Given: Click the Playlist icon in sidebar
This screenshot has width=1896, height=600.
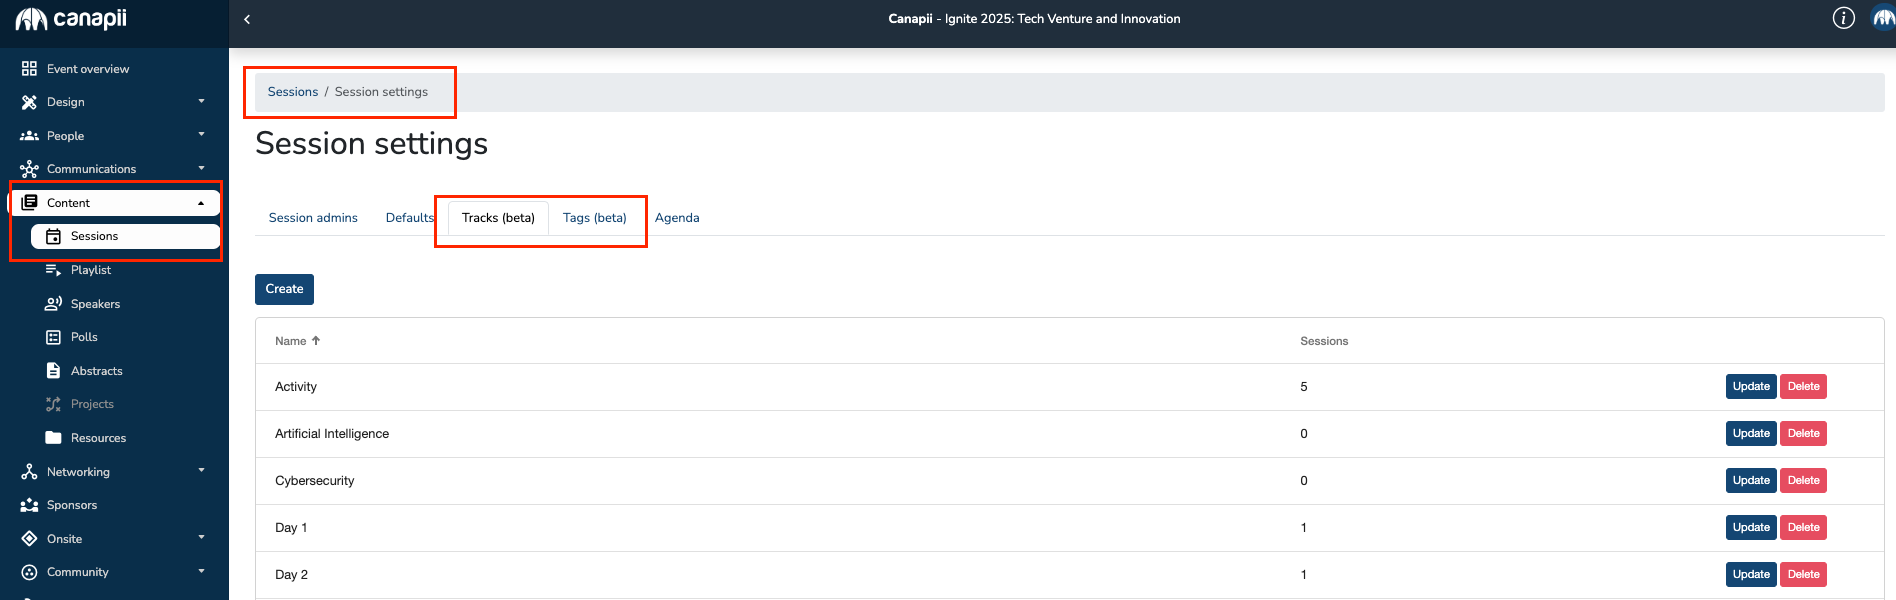Looking at the screenshot, I should pyautogui.click(x=53, y=270).
